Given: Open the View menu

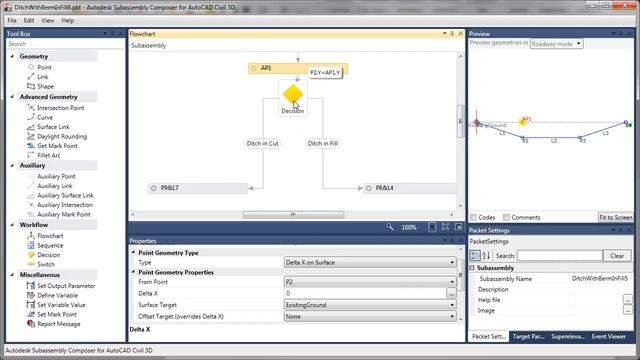Looking at the screenshot, I should click(48, 20).
